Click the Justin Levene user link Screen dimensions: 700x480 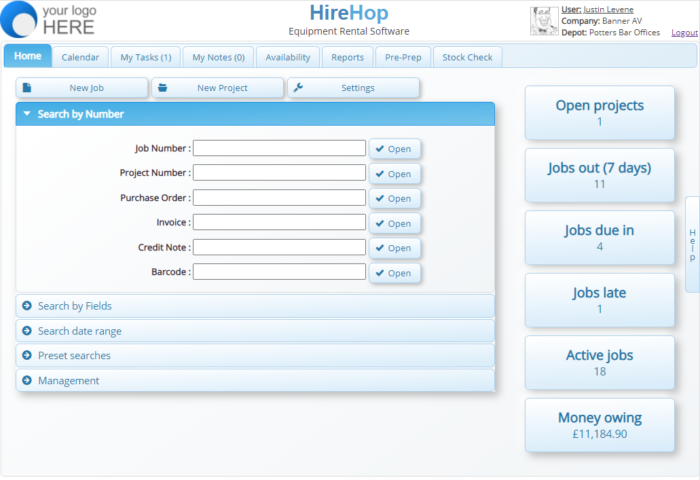pos(608,9)
